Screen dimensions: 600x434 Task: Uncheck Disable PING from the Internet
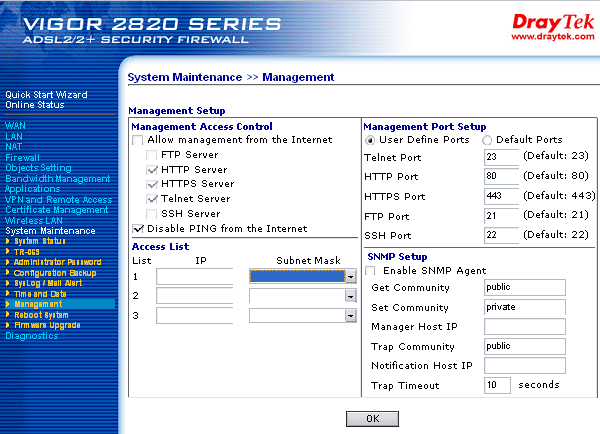coord(138,228)
